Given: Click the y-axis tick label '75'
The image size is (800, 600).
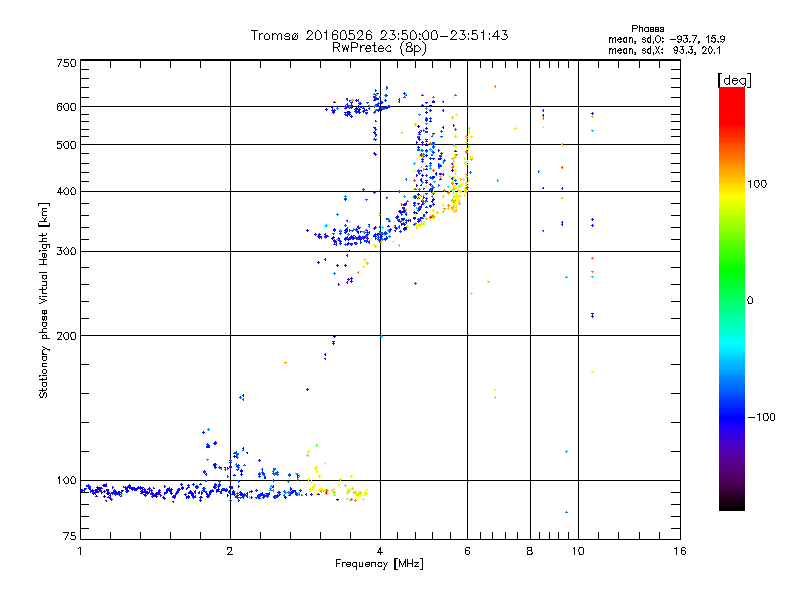Looking at the screenshot, I should tap(70, 536).
